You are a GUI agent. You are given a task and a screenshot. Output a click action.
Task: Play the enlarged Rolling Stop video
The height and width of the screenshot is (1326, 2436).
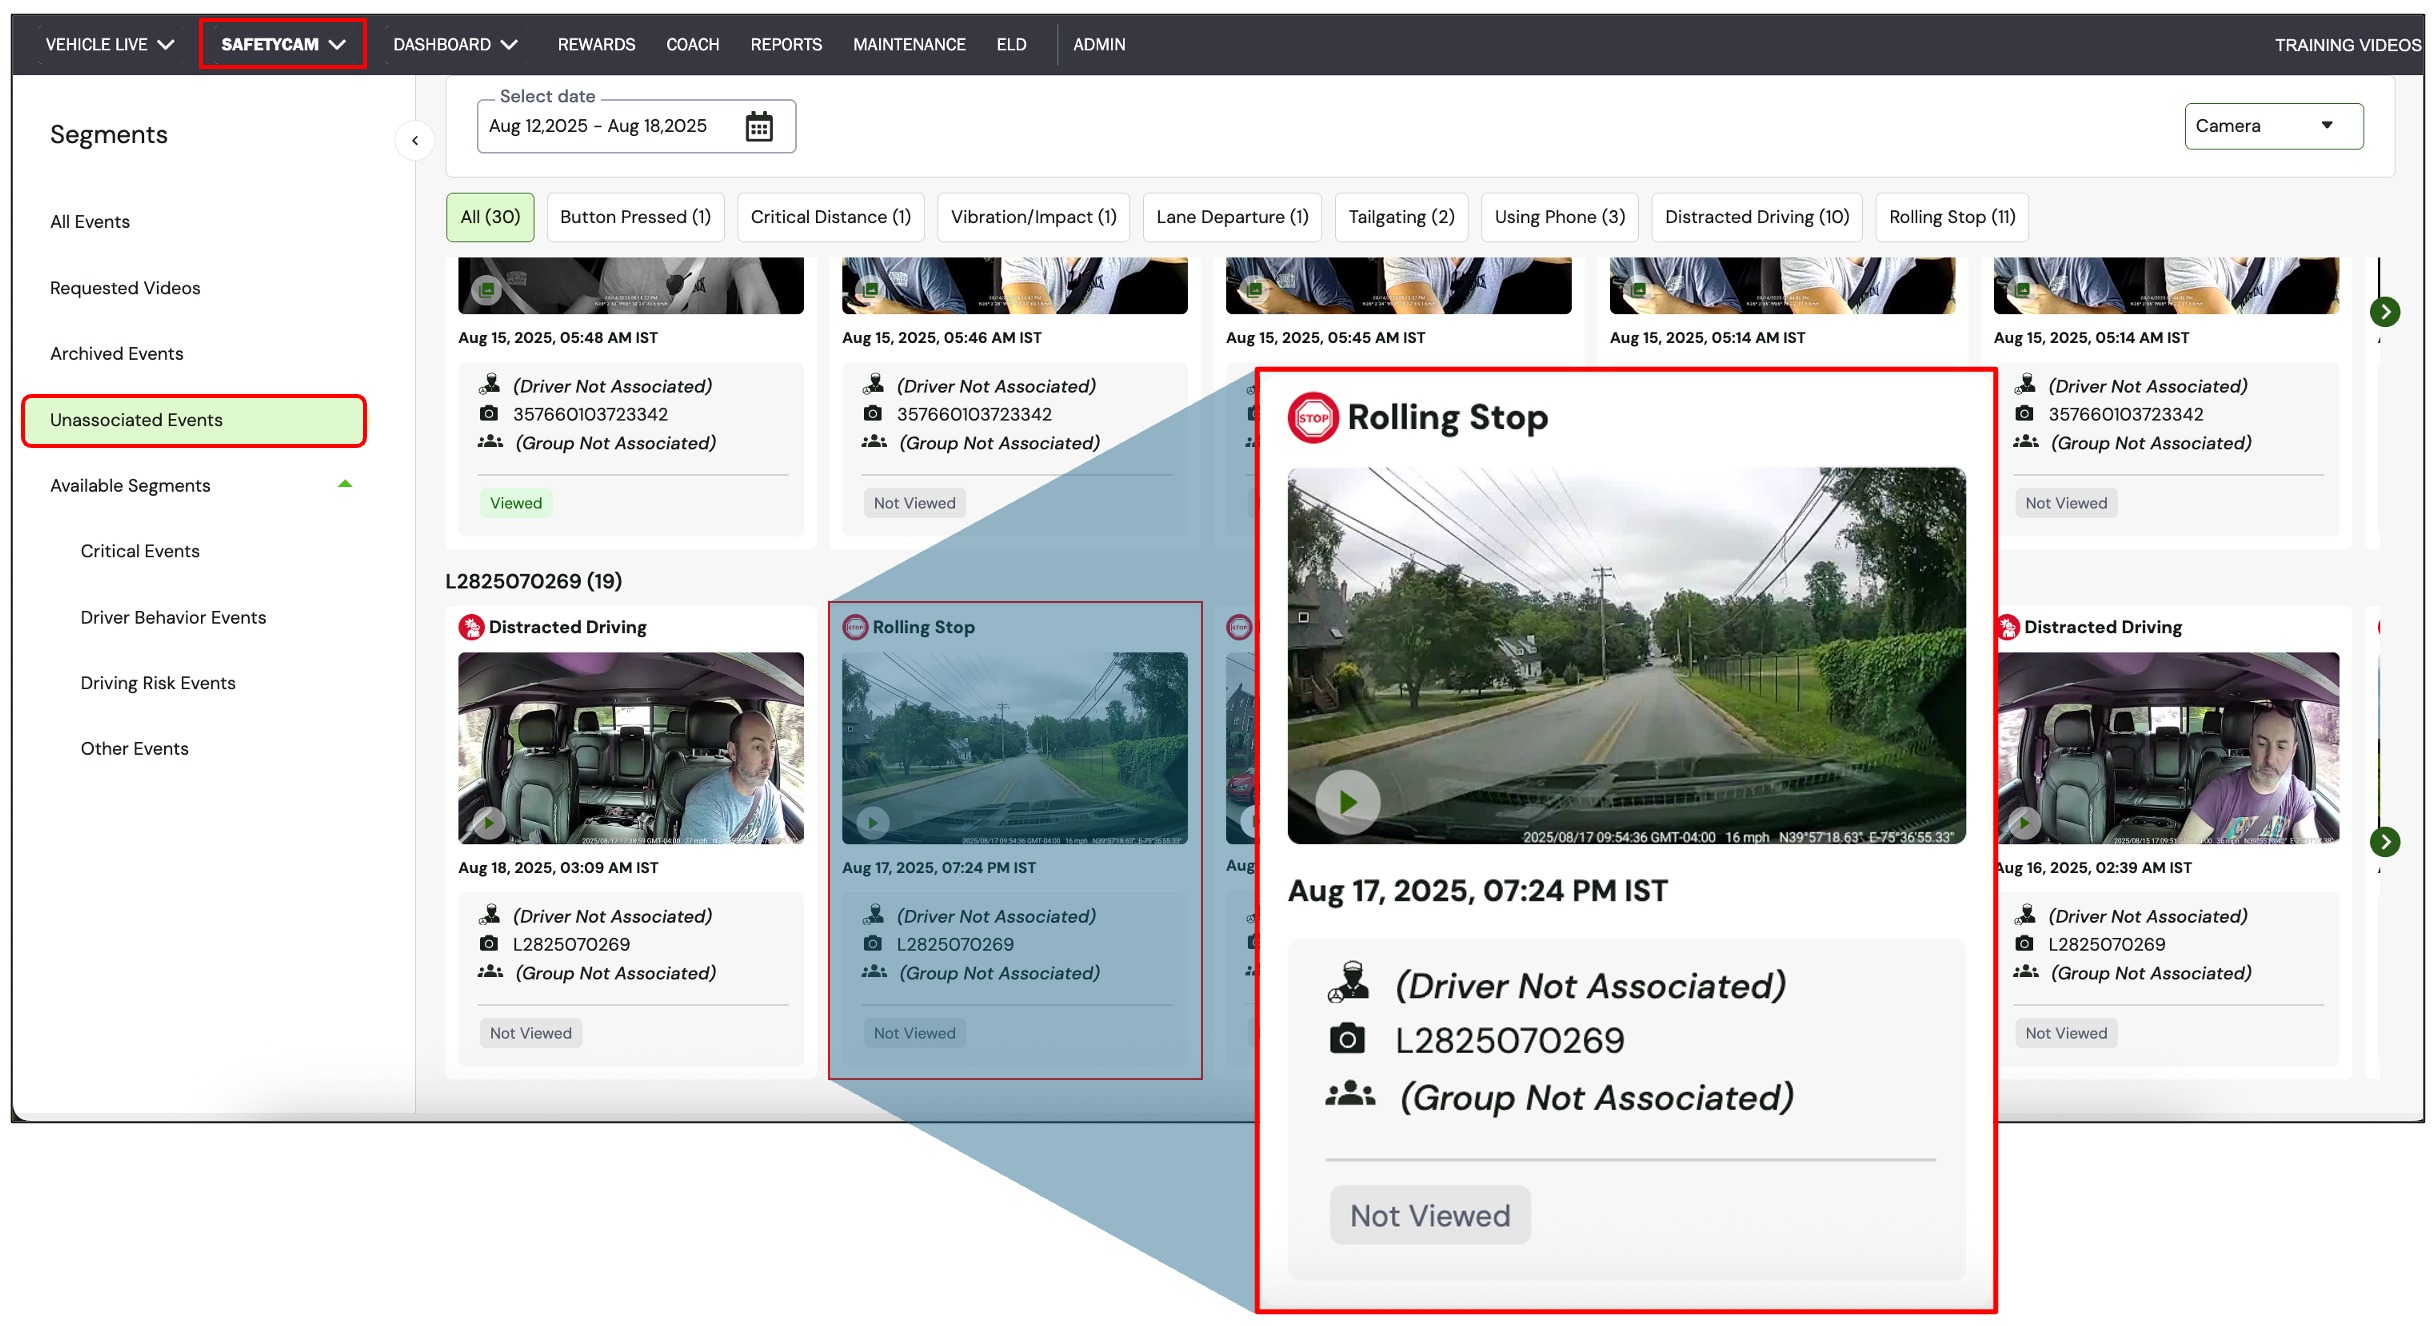pos(1347,802)
